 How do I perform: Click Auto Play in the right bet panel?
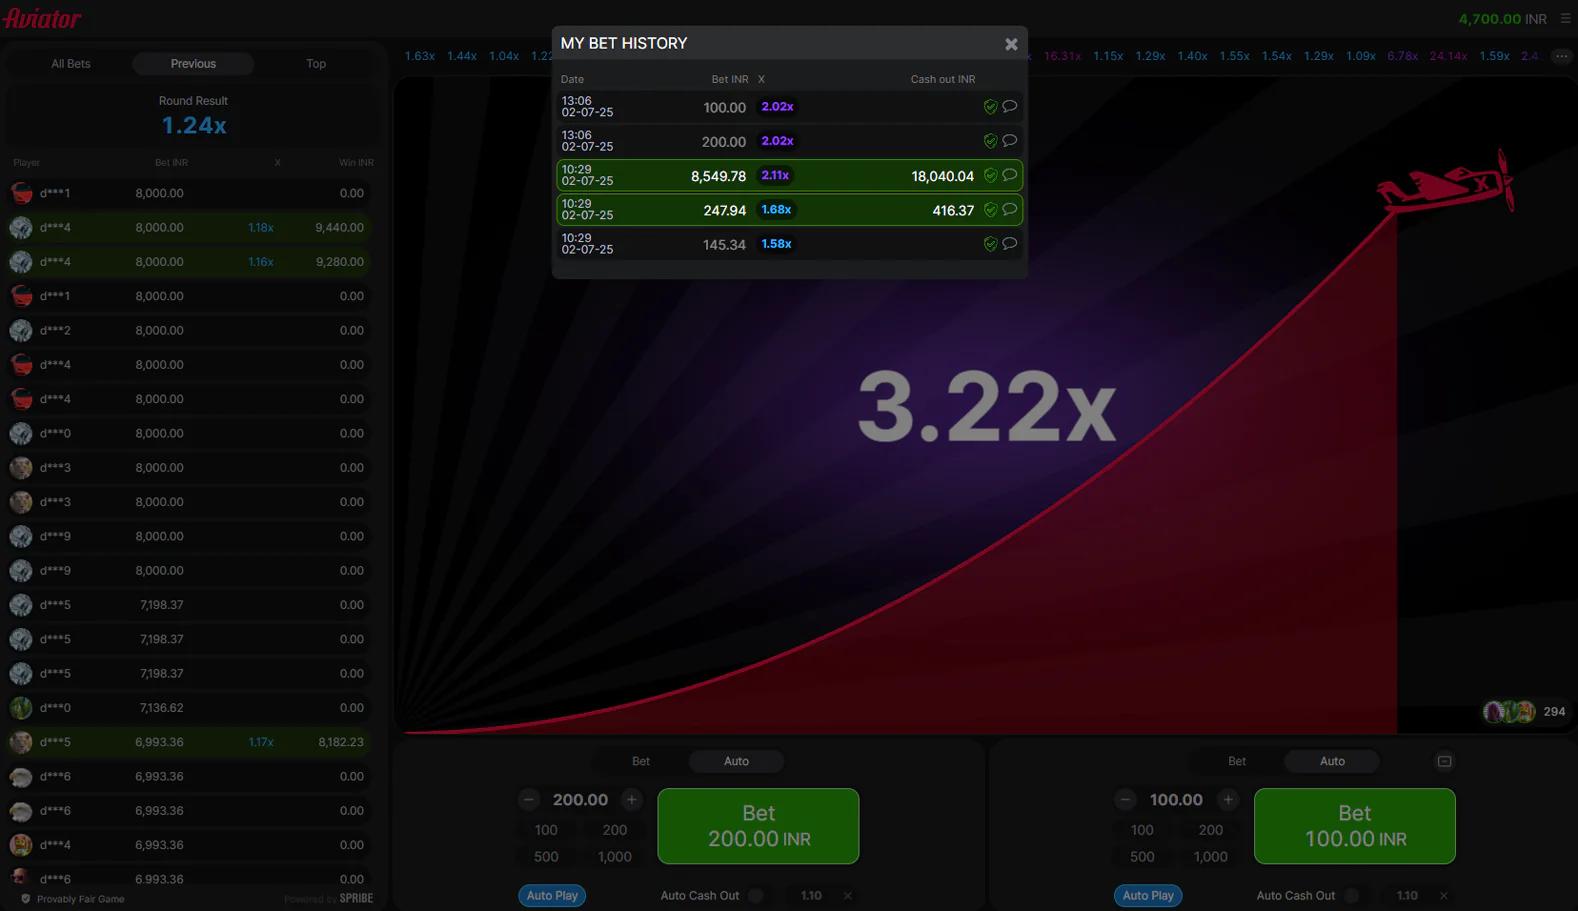click(x=1147, y=896)
